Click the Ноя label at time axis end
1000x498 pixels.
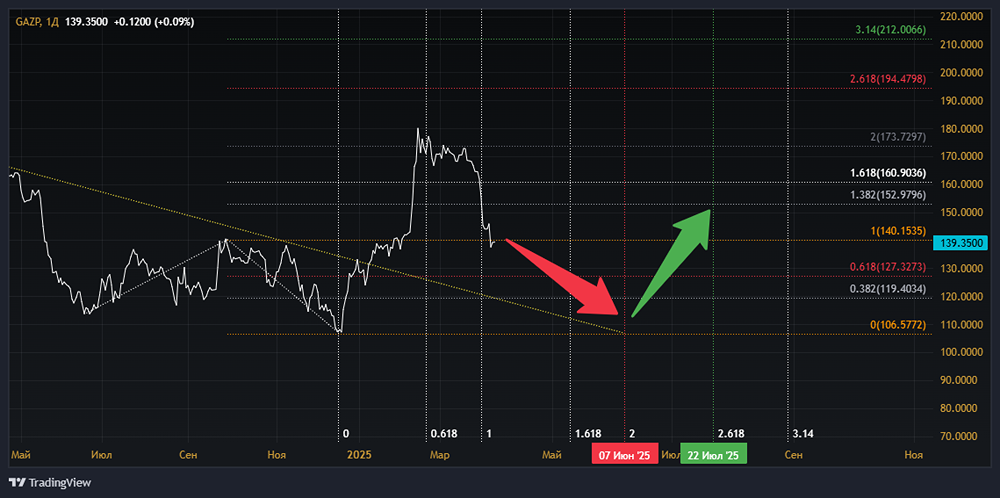tap(913, 455)
